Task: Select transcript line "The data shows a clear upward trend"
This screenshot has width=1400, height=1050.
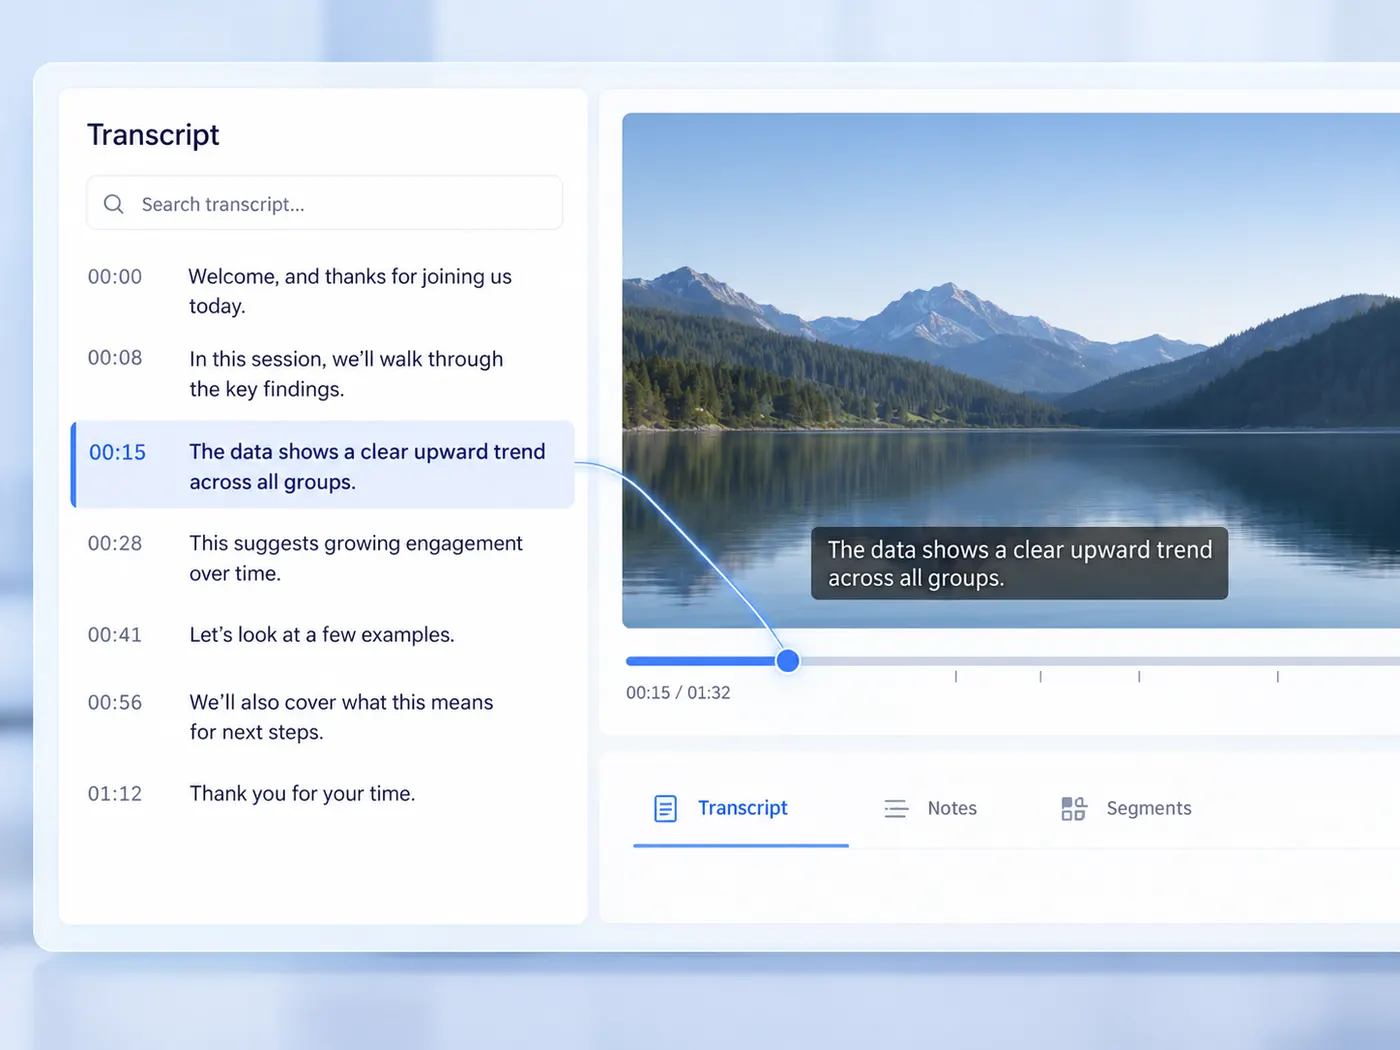Action: 367,452
